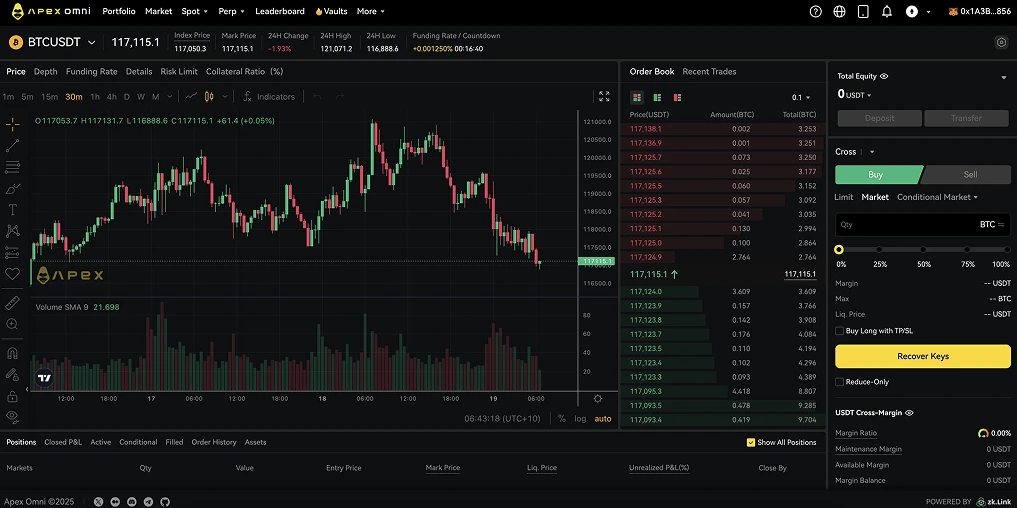Click the TradingView logo icon

coord(44,378)
